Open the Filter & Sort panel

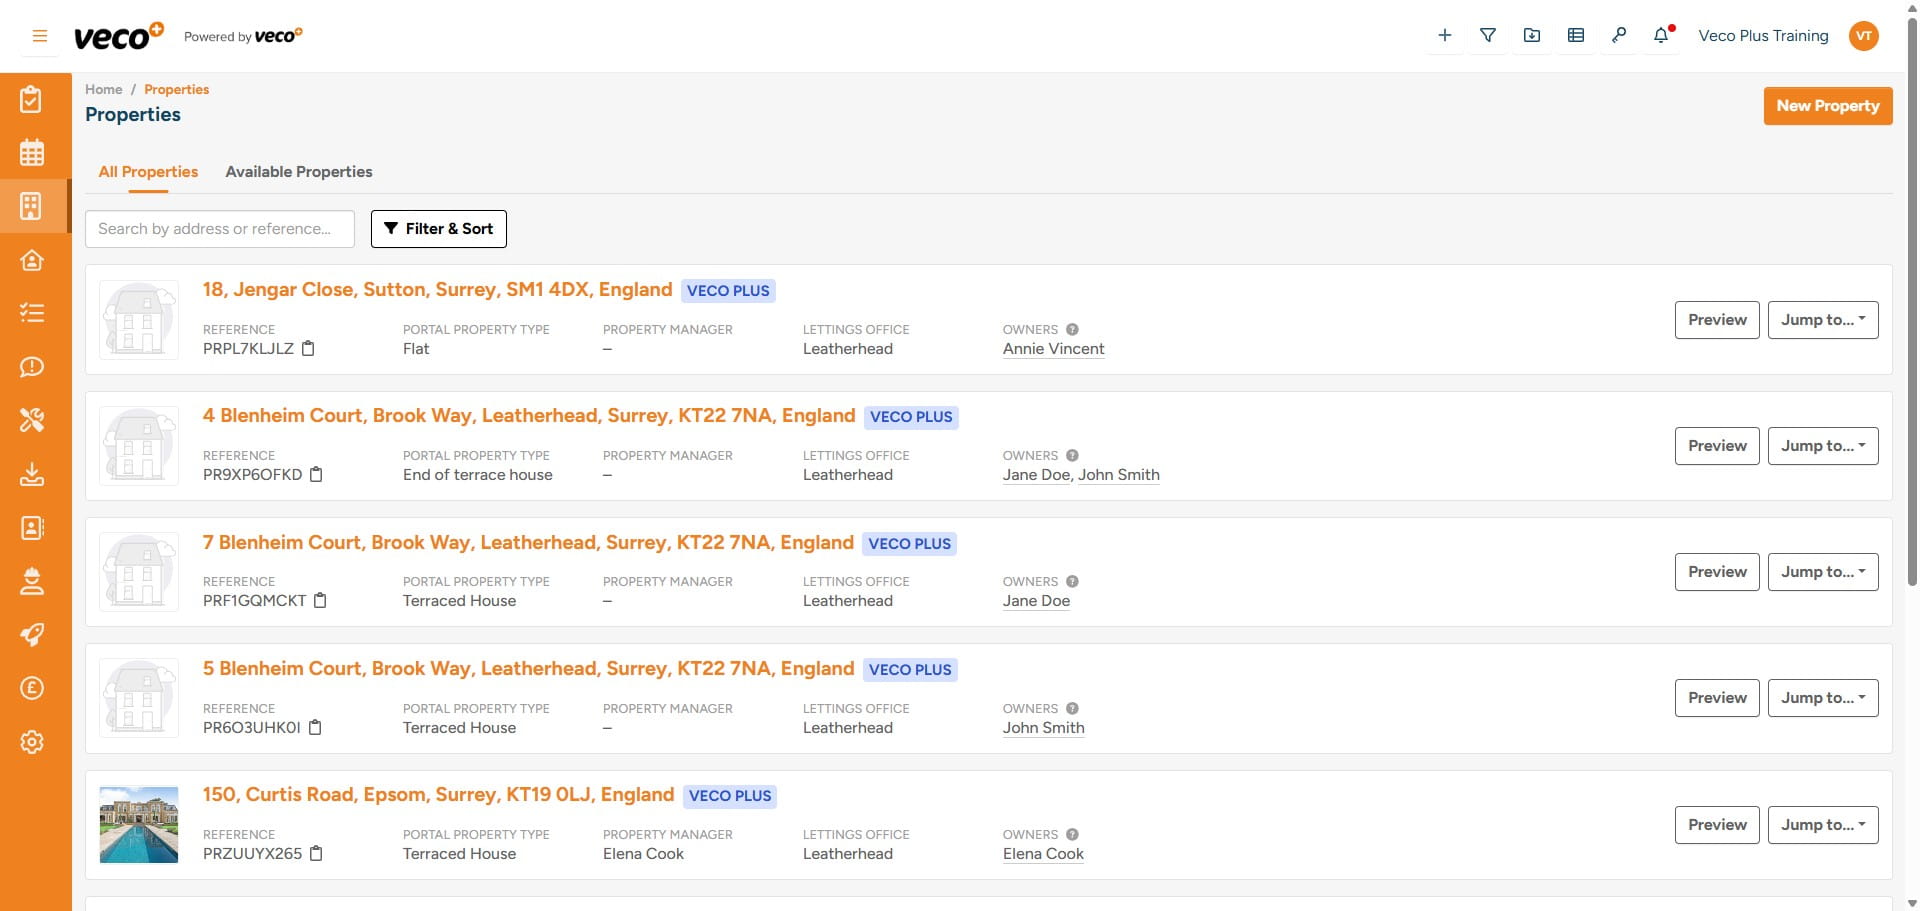click(438, 228)
